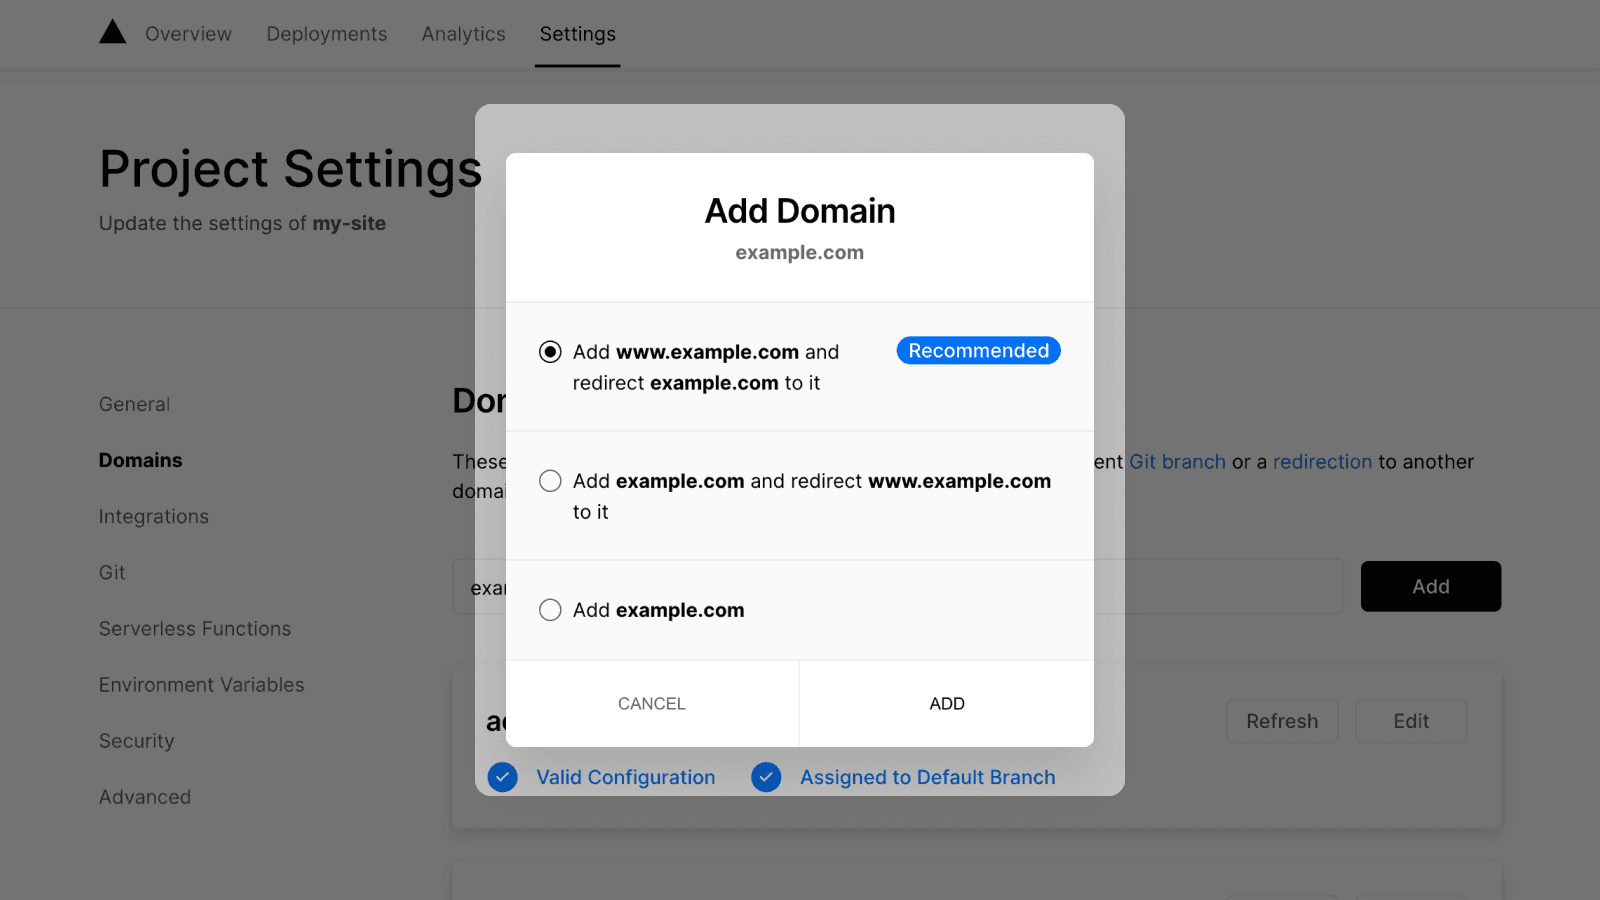
Task: Confirm with ADD in the dialog
Action: 946,703
